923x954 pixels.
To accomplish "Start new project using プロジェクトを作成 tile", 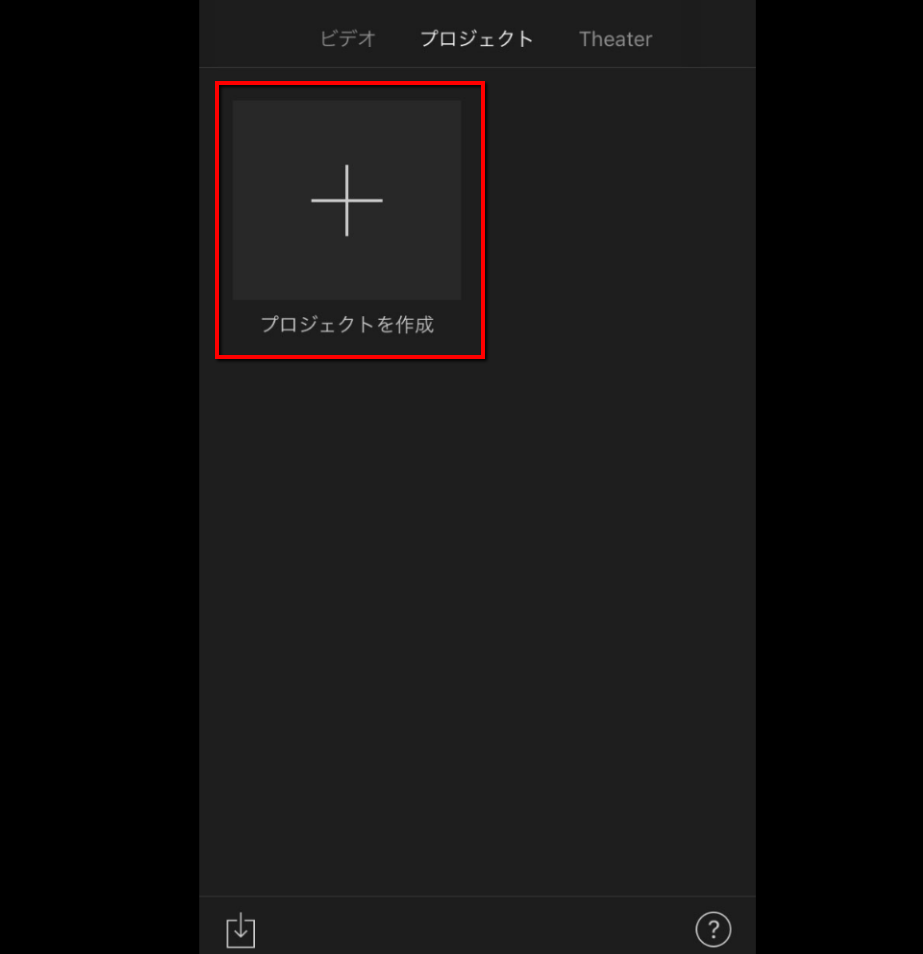I will (347, 219).
